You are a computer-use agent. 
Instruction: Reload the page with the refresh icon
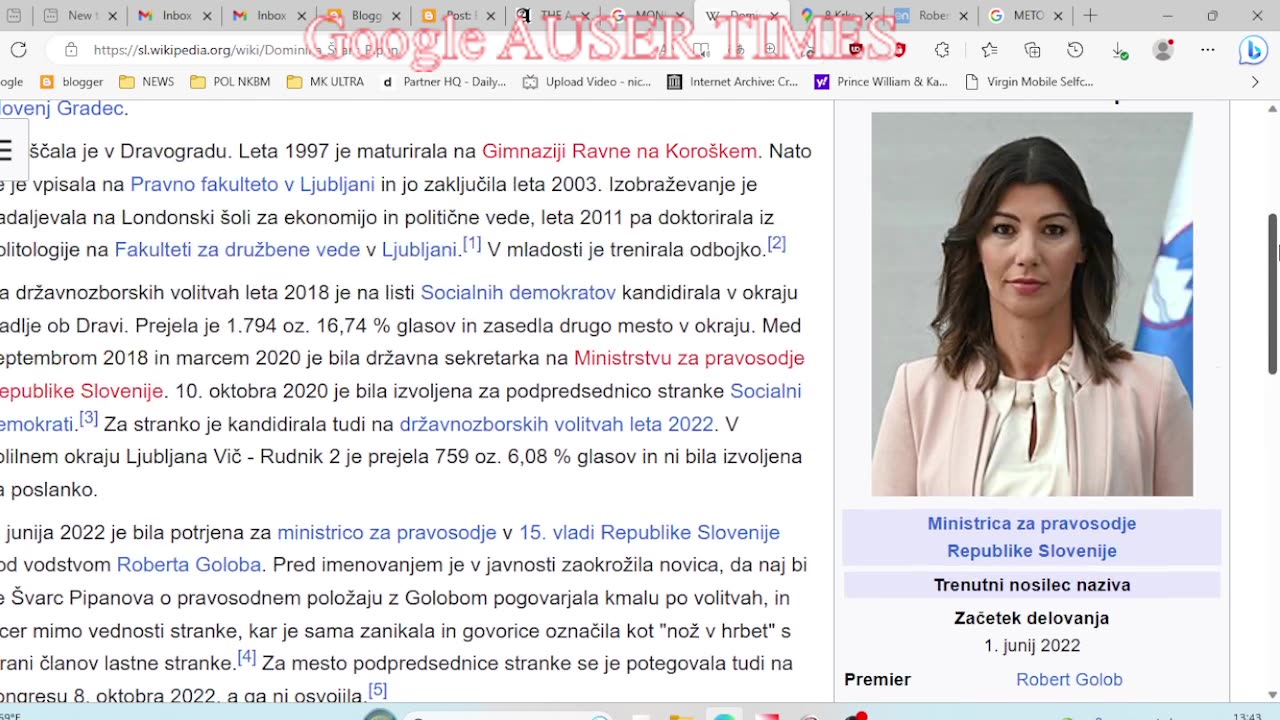coord(19,50)
